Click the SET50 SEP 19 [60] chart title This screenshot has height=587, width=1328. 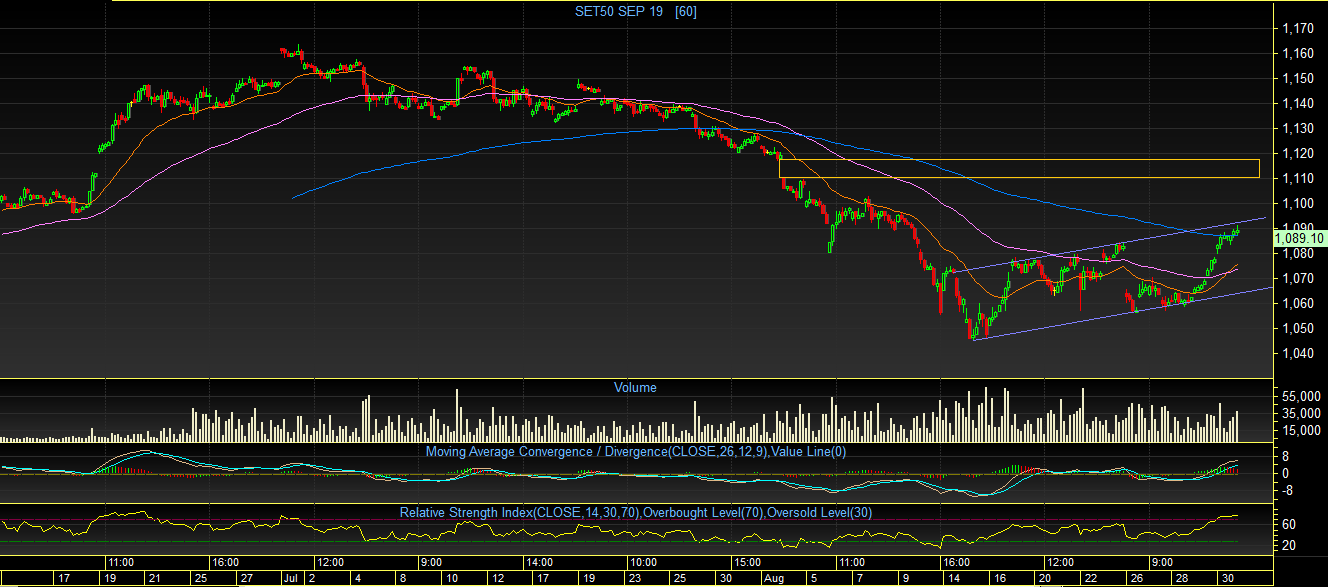[x=634, y=11]
